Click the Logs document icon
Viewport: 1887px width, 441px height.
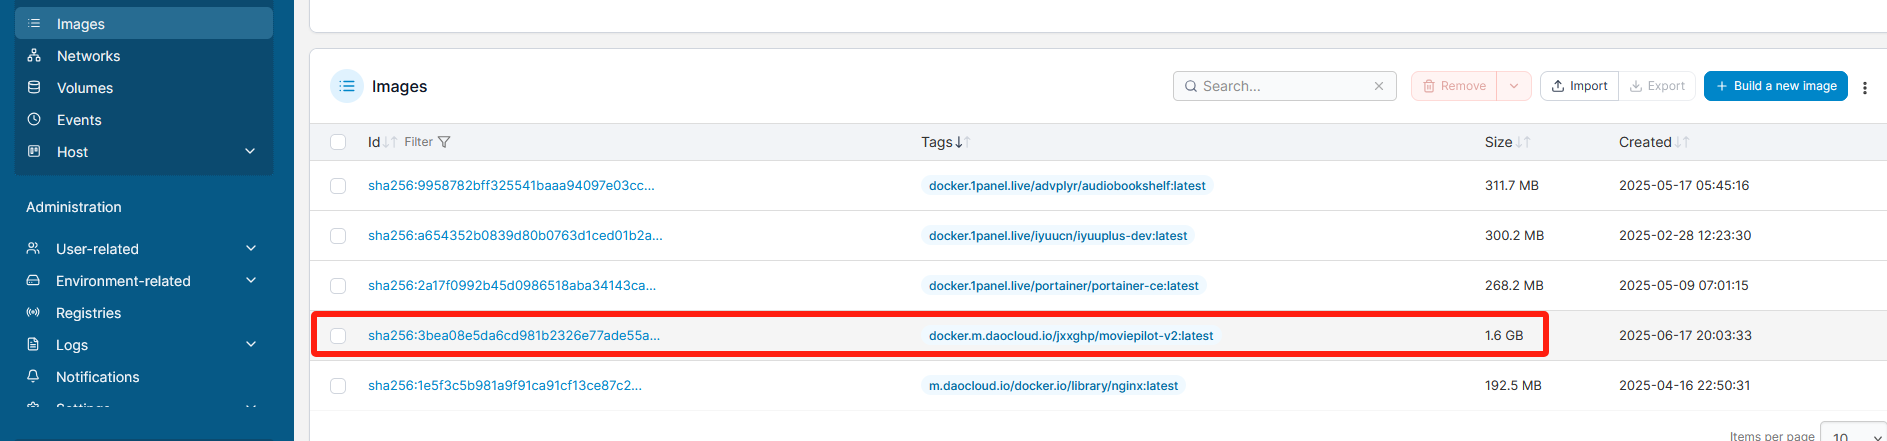click(x=33, y=344)
